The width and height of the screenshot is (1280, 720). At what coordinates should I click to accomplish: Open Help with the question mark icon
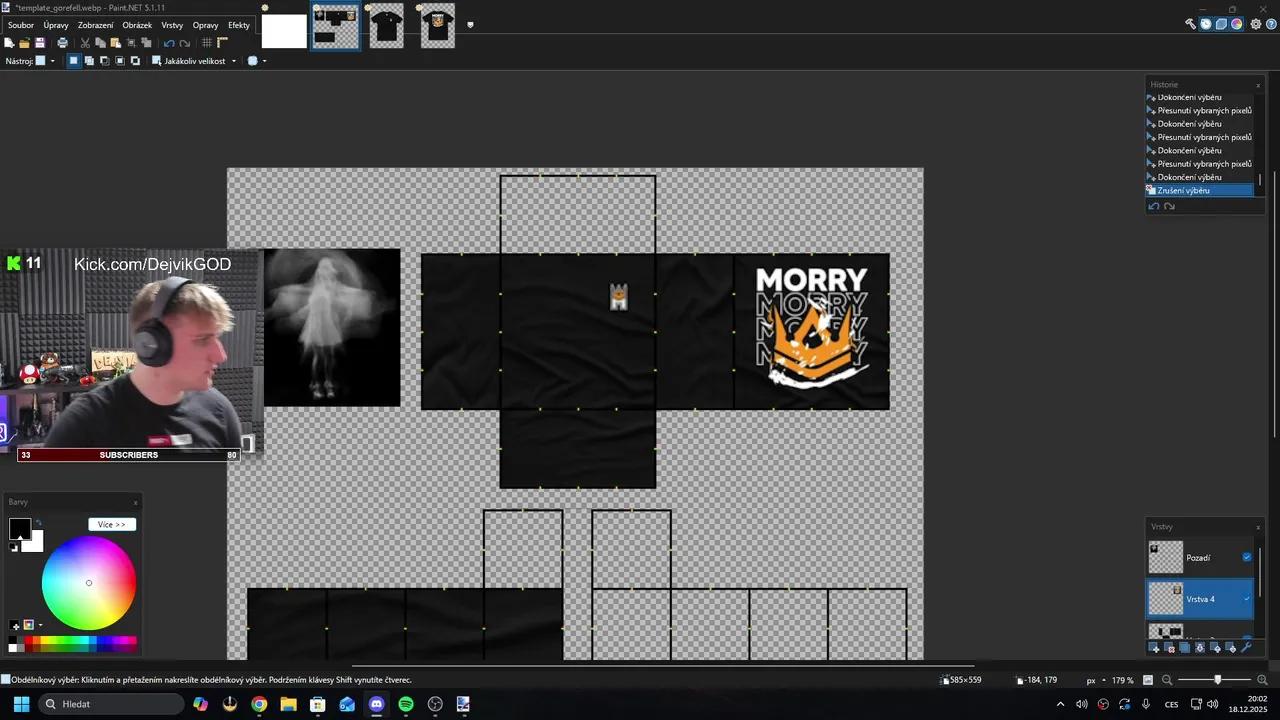pyautogui.click(x=1271, y=24)
